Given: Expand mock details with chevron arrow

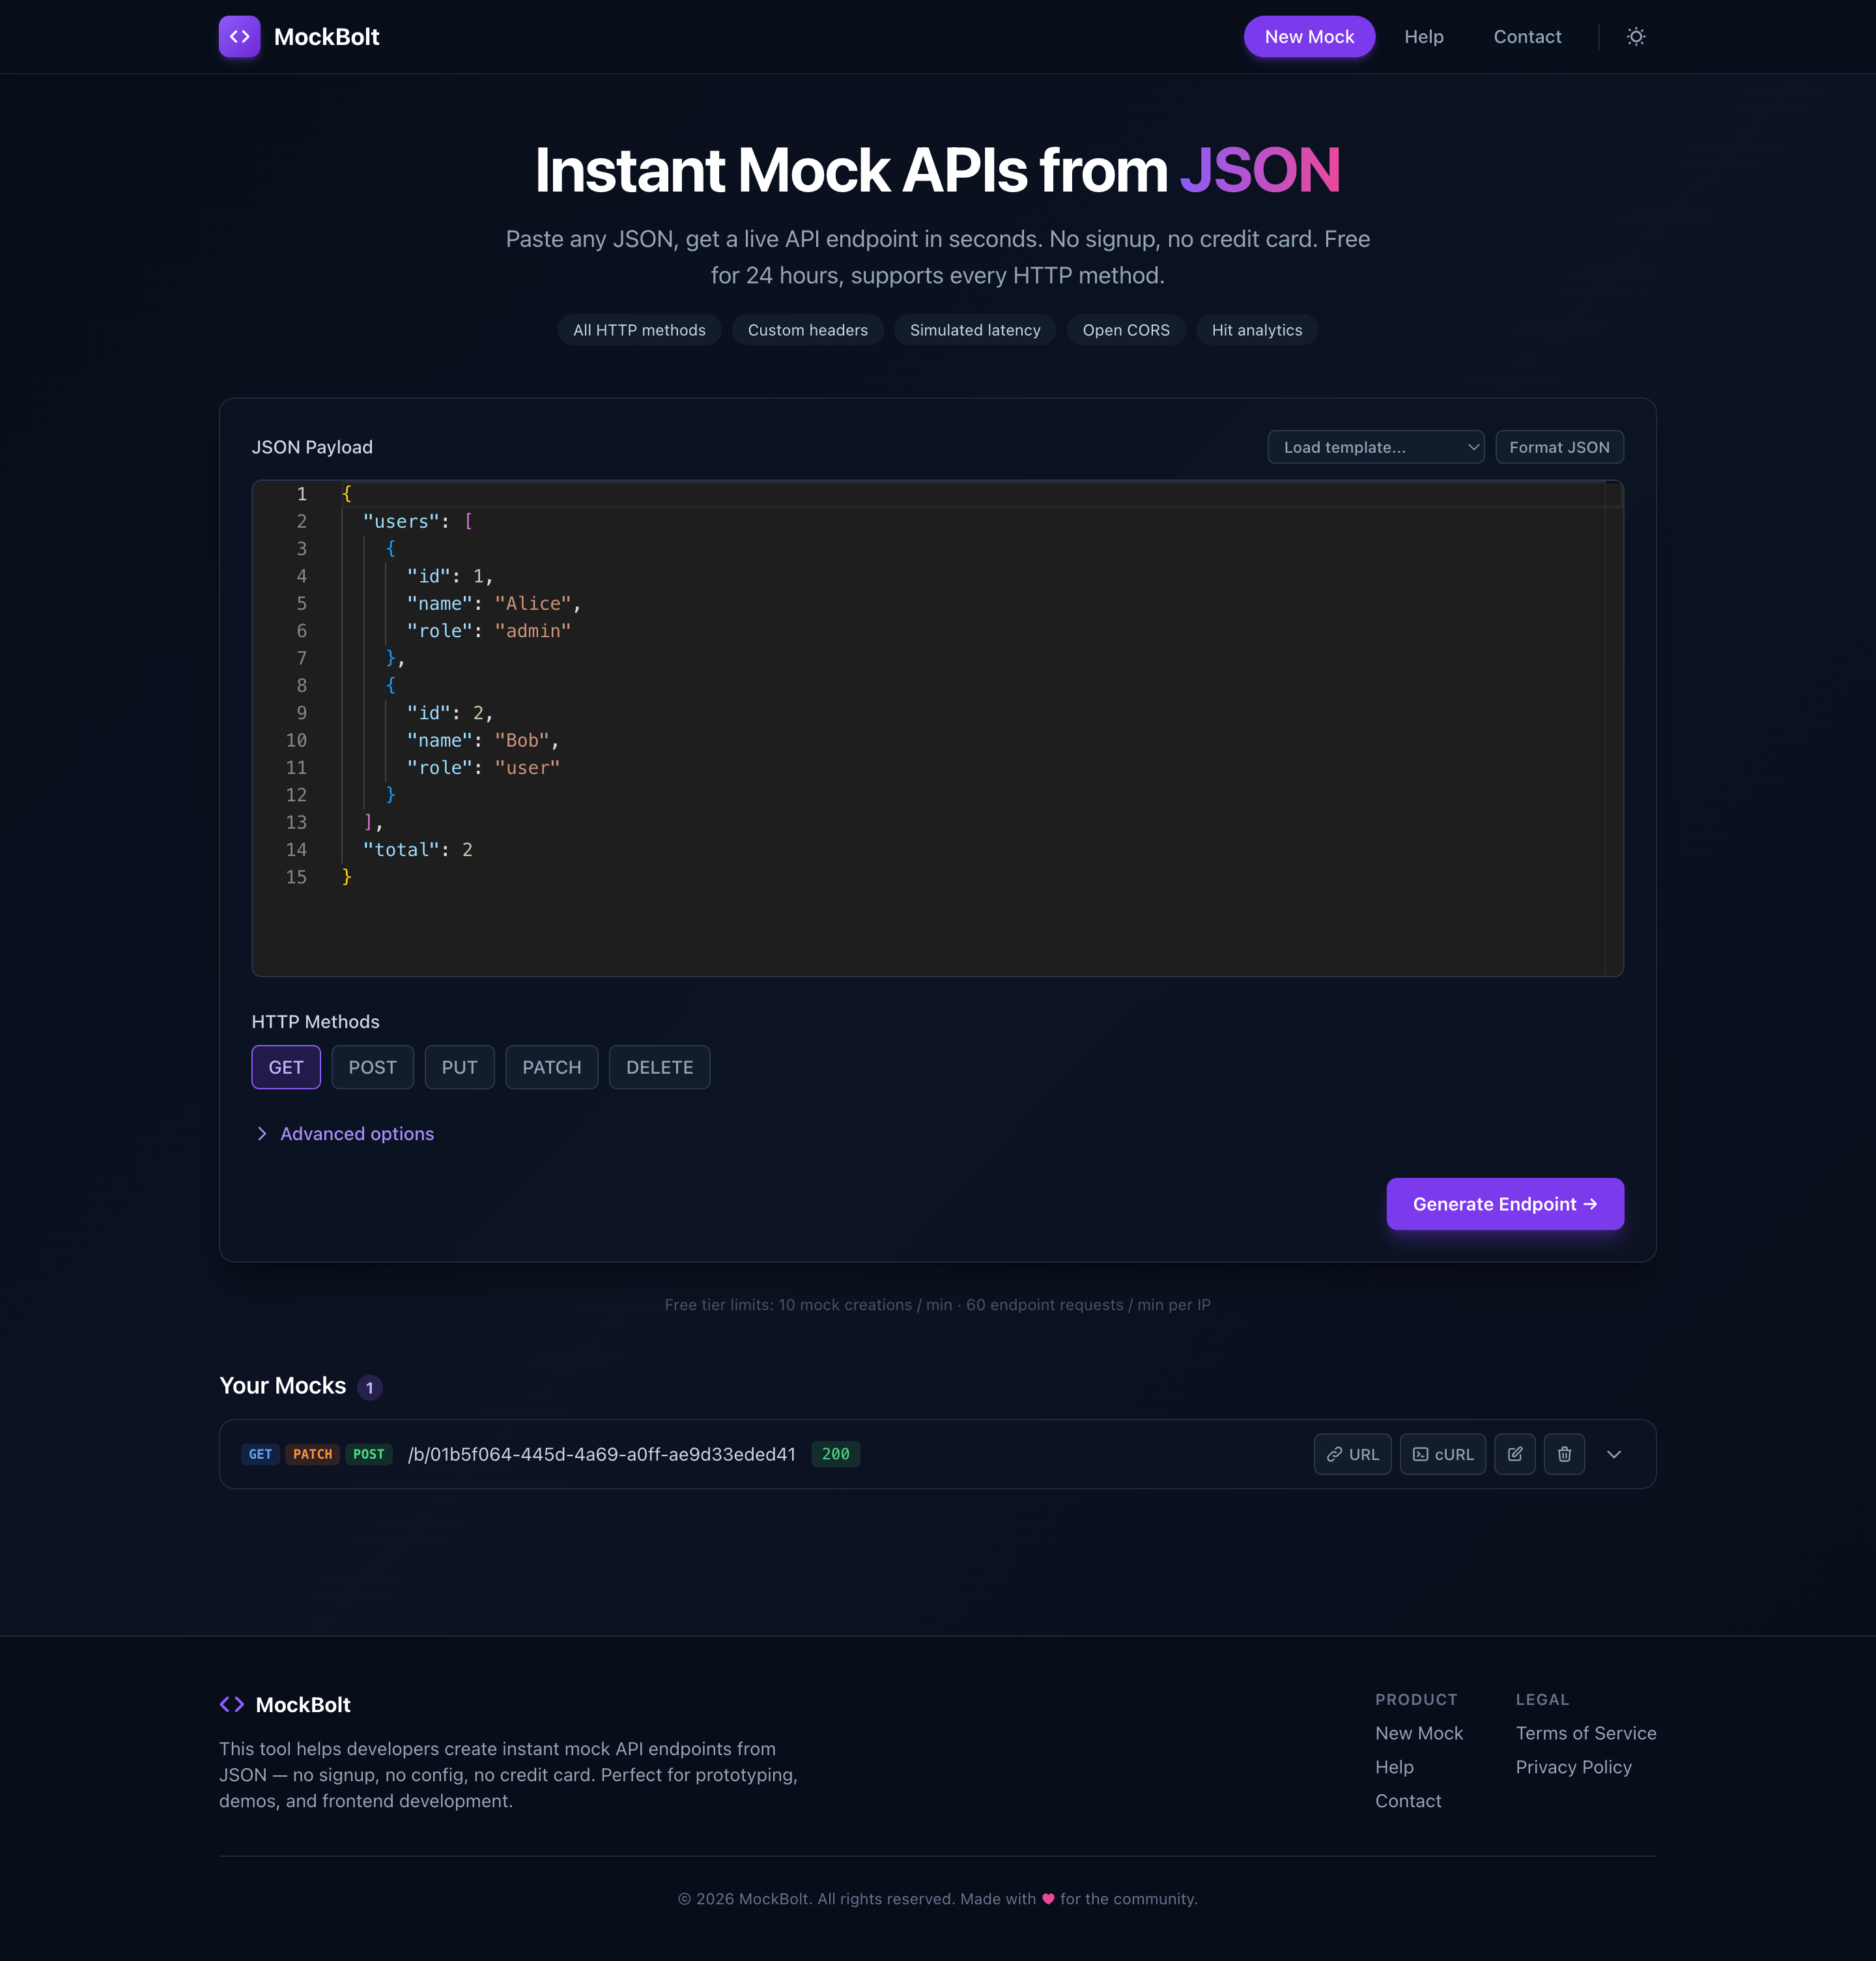Looking at the screenshot, I should click(1613, 1454).
